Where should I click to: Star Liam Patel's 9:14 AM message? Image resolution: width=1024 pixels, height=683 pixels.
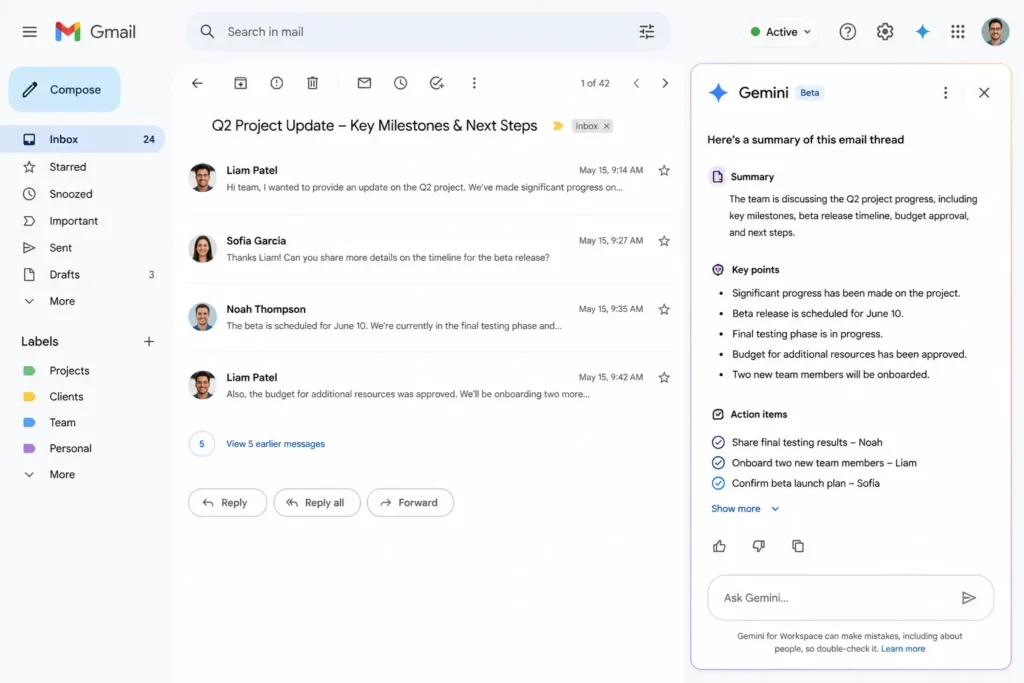pyautogui.click(x=664, y=170)
